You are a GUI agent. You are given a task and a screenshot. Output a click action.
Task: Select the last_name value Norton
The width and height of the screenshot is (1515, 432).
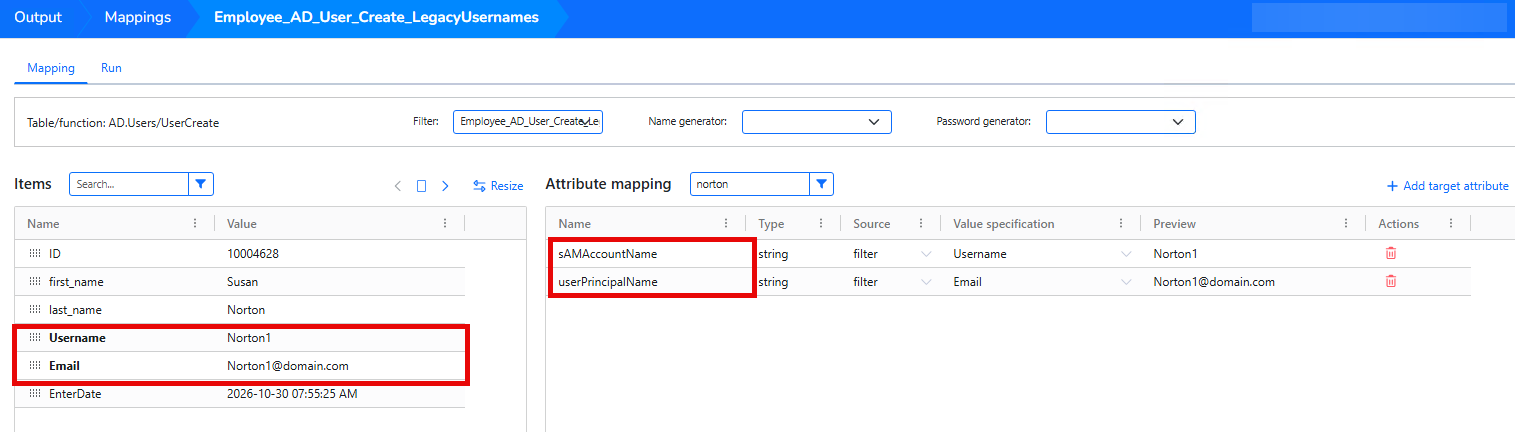point(246,310)
